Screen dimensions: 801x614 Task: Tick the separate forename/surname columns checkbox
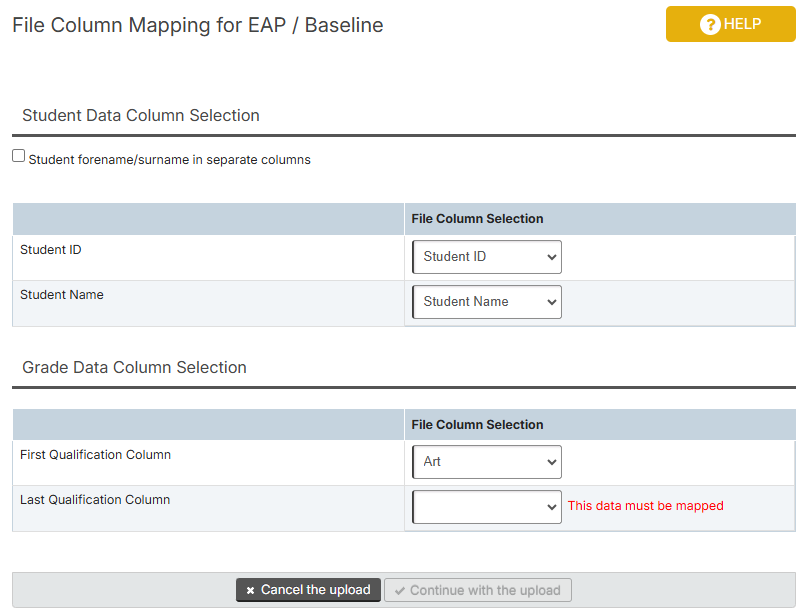pyautogui.click(x=19, y=156)
